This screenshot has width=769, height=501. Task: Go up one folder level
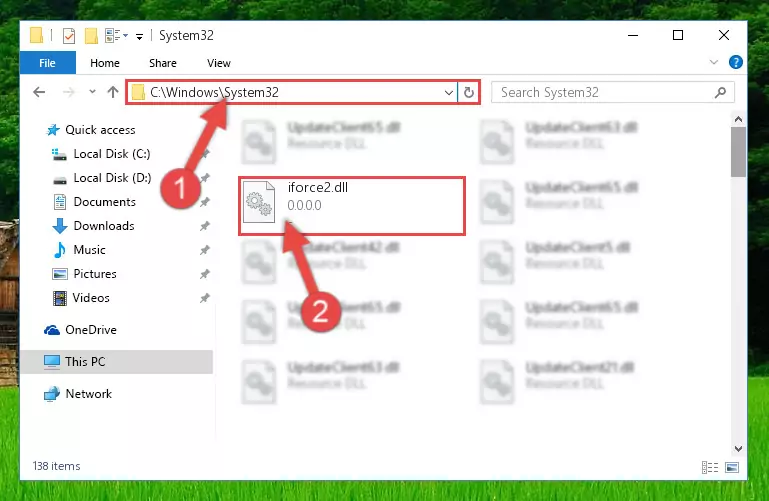point(113,92)
